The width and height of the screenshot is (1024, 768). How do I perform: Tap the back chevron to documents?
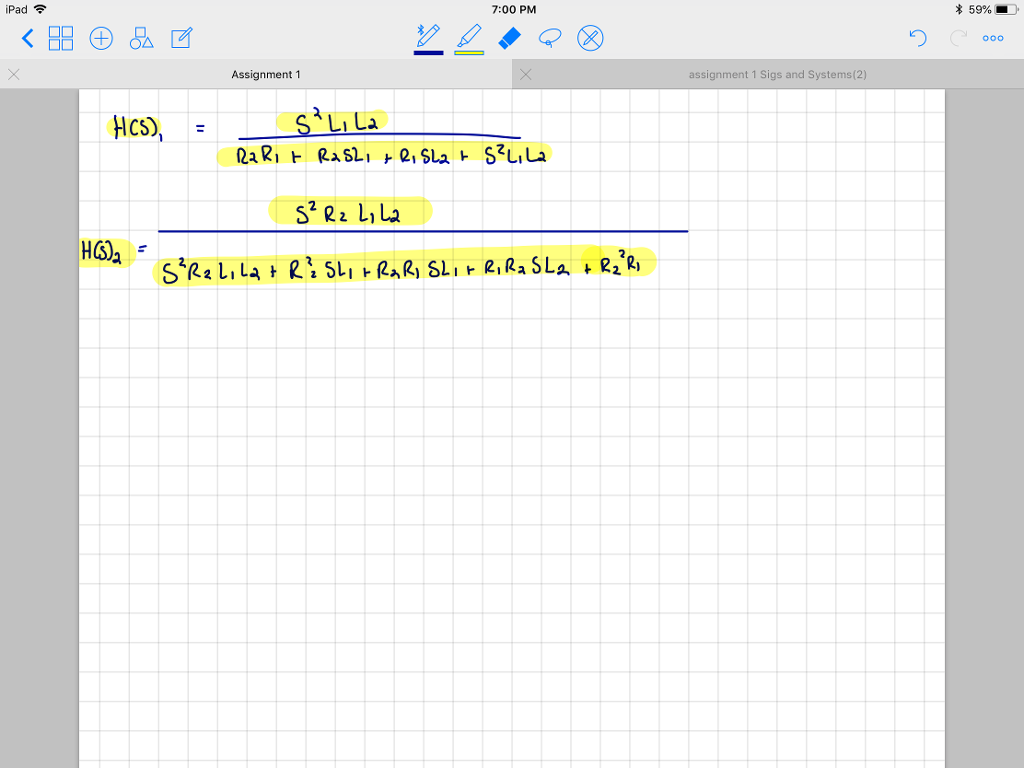(x=27, y=38)
